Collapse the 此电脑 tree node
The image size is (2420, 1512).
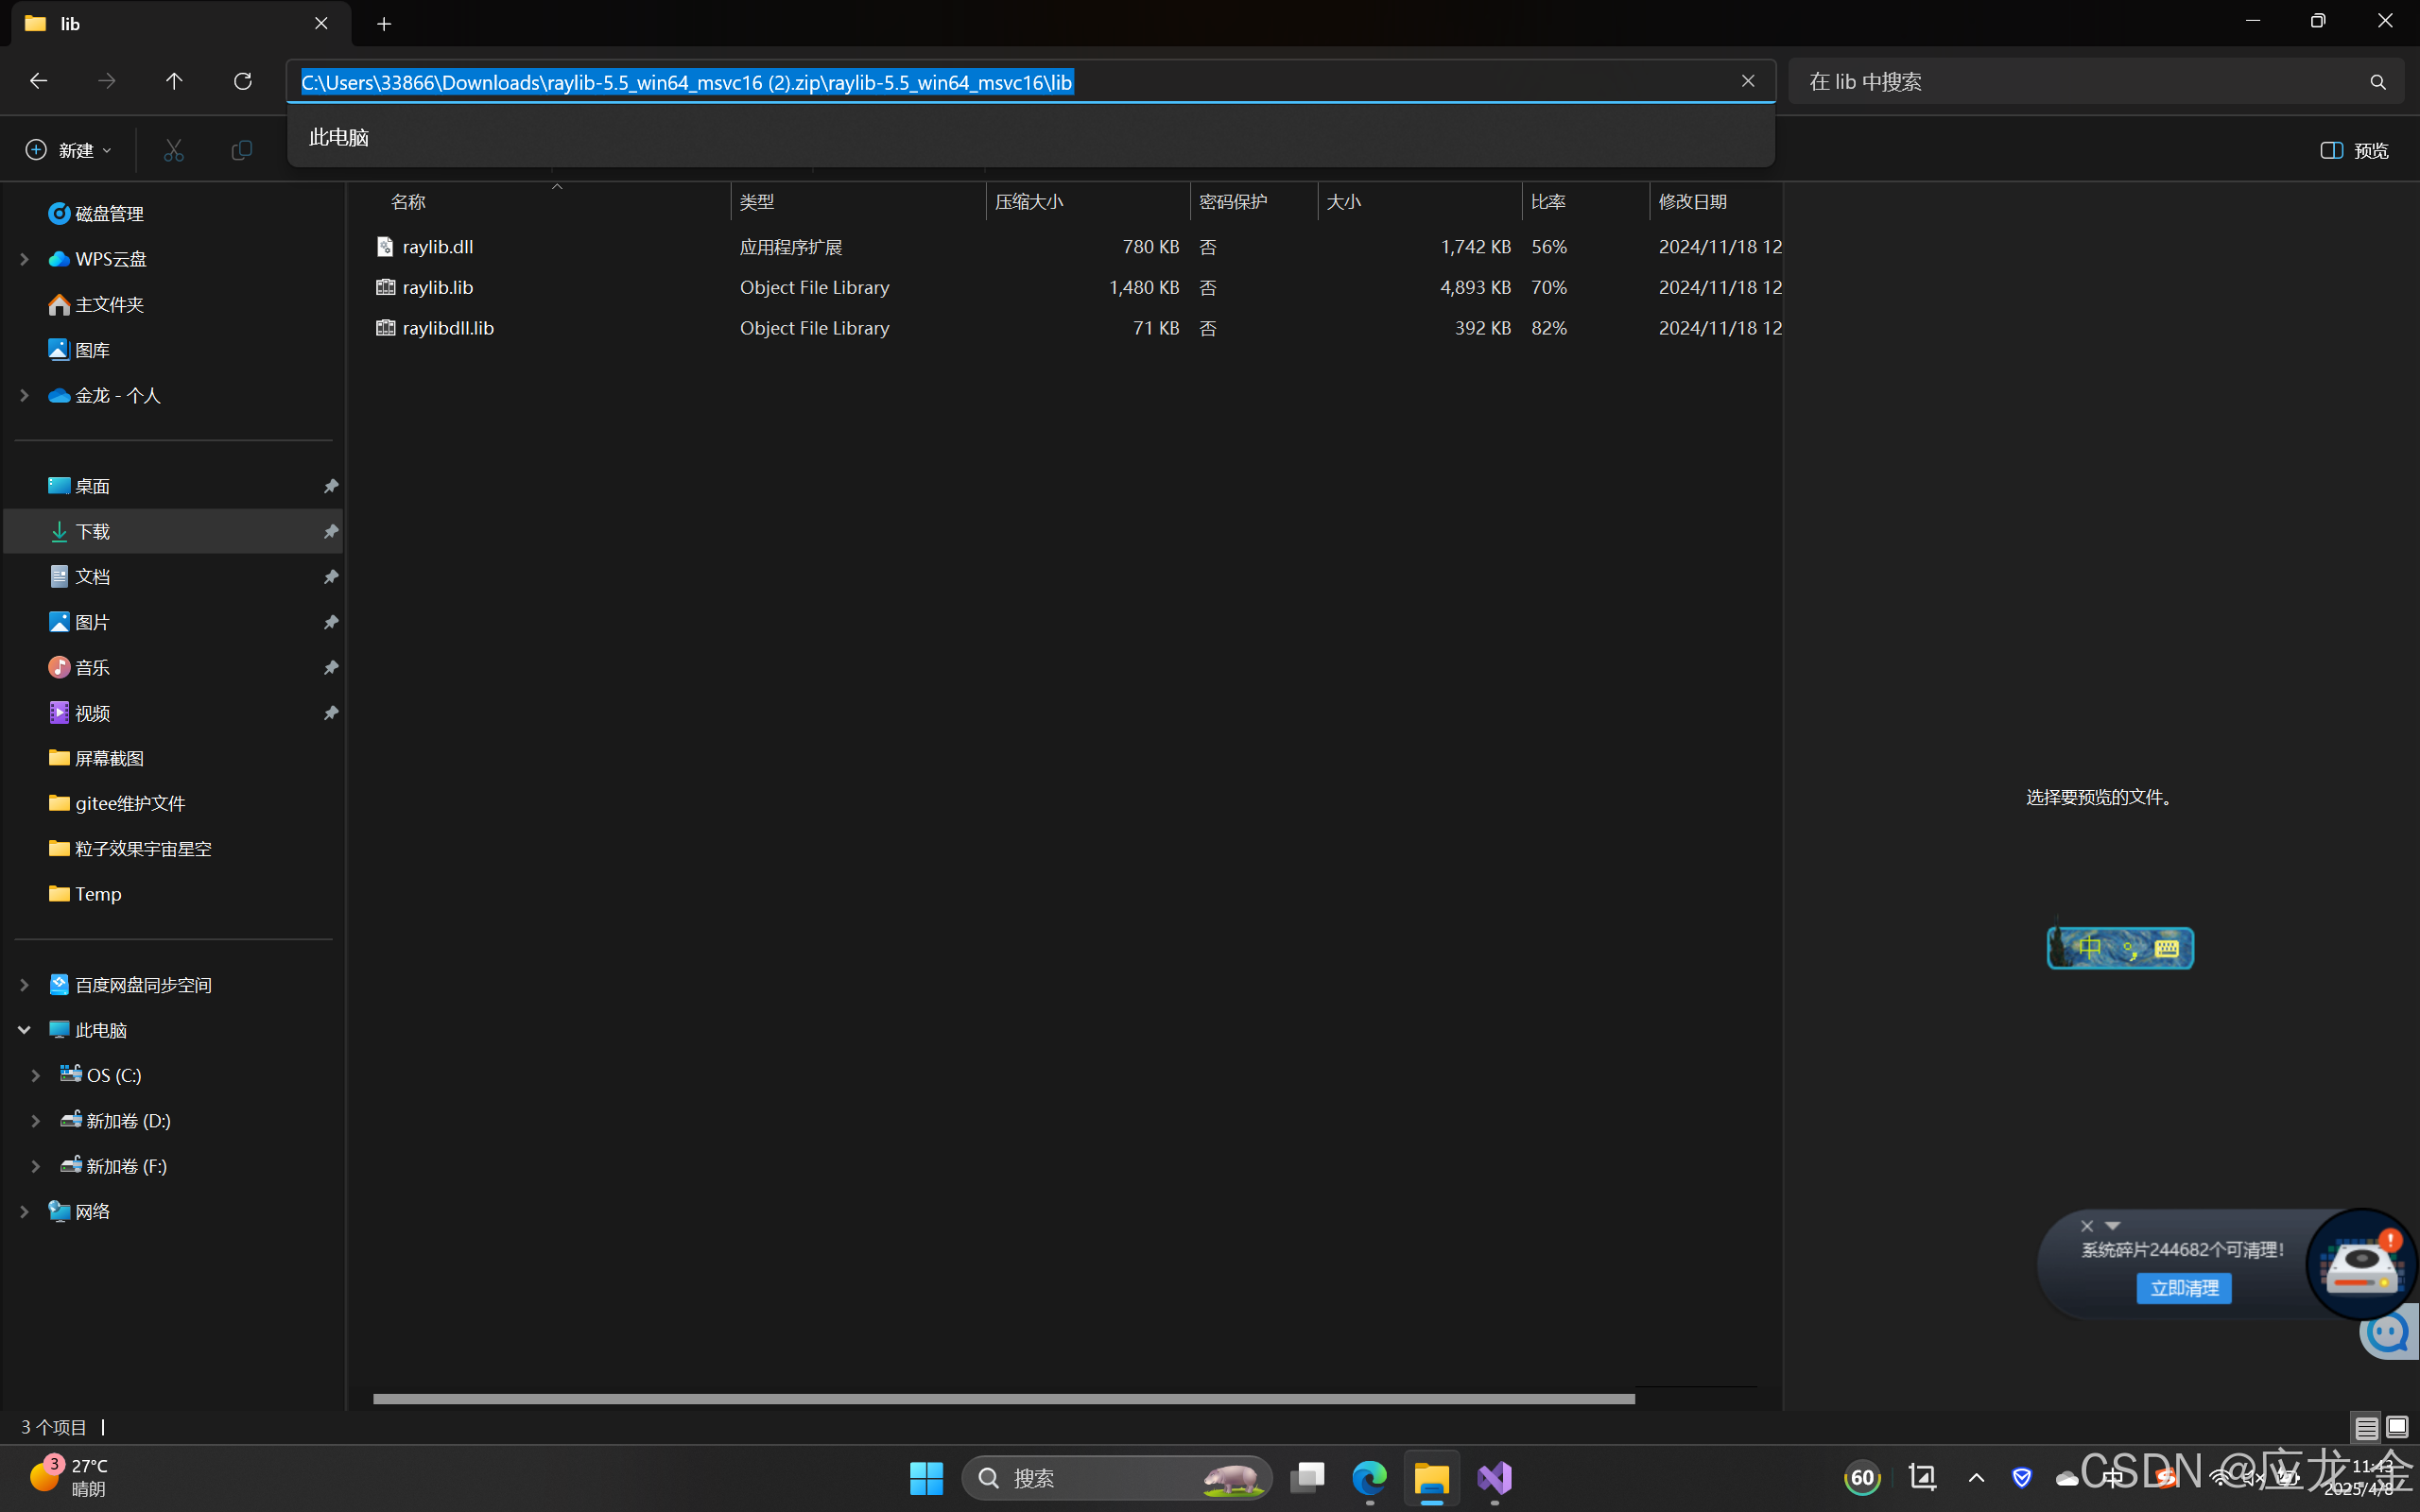click(23, 1029)
